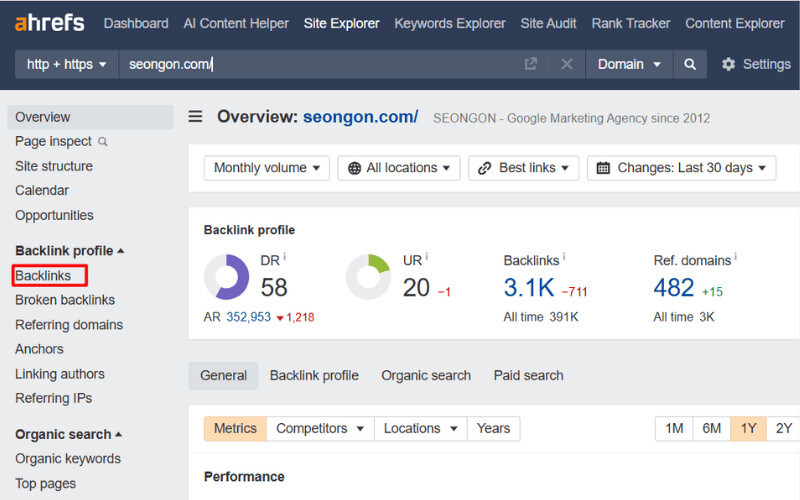Open Locations dropdown in chart tabs
Image resolution: width=800 pixels, height=500 pixels.
(x=420, y=428)
